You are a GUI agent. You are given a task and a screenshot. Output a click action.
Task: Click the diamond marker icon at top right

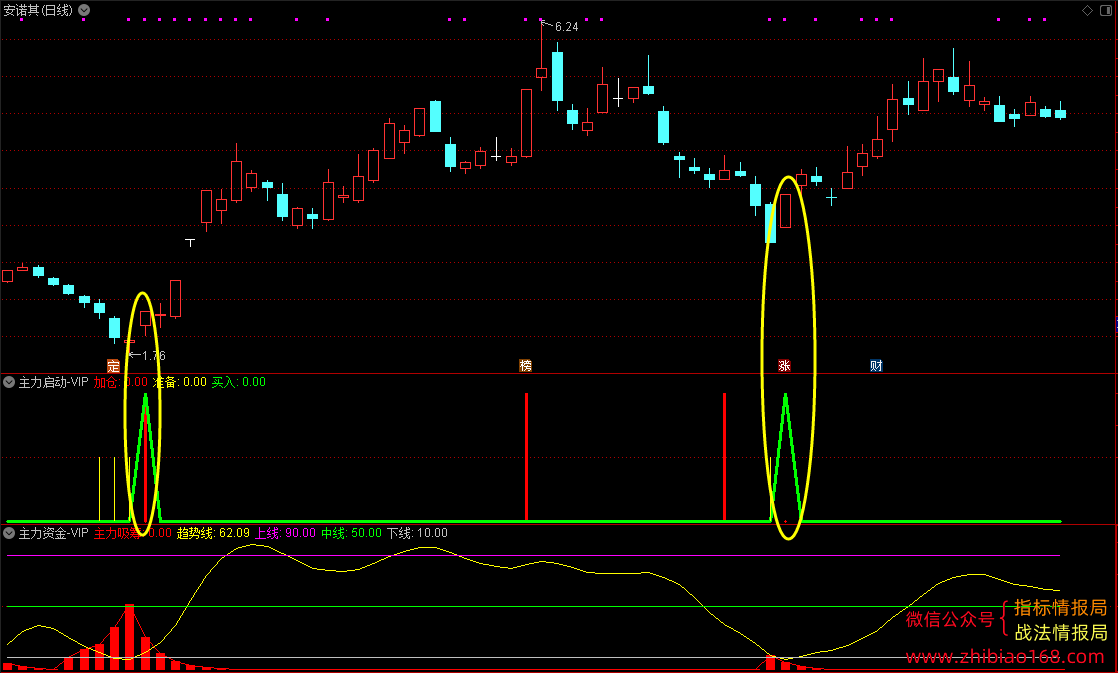1087,10
